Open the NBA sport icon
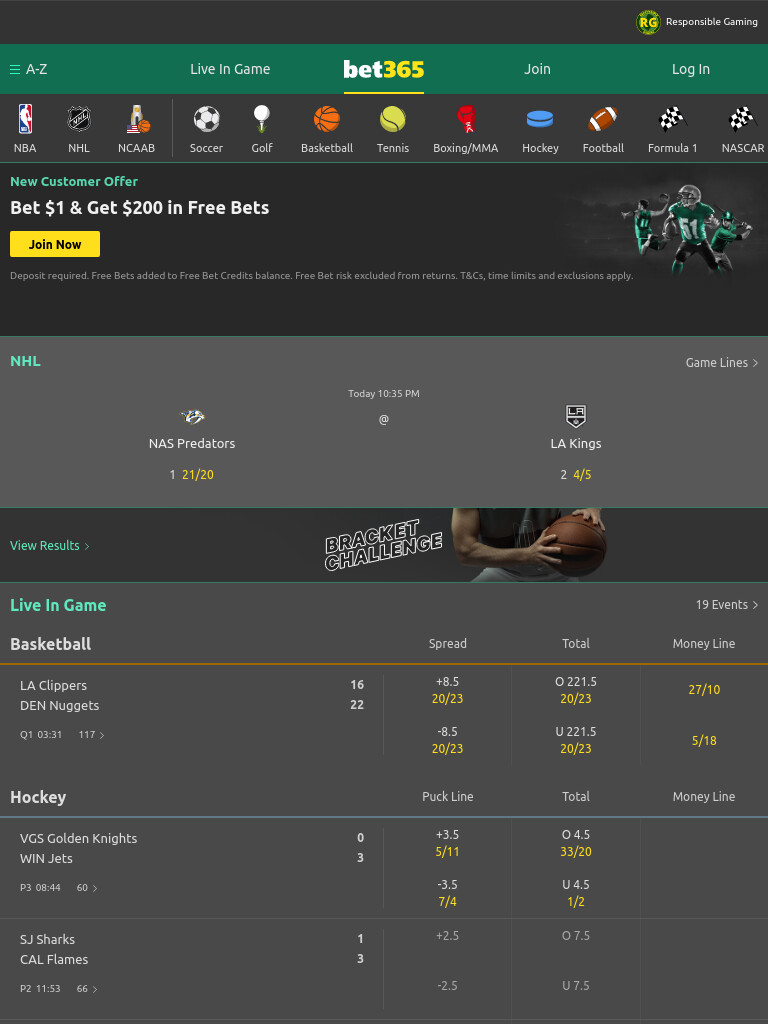Image resolution: width=768 pixels, height=1024 pixels. pyautogui.click(x=25, y=119)
